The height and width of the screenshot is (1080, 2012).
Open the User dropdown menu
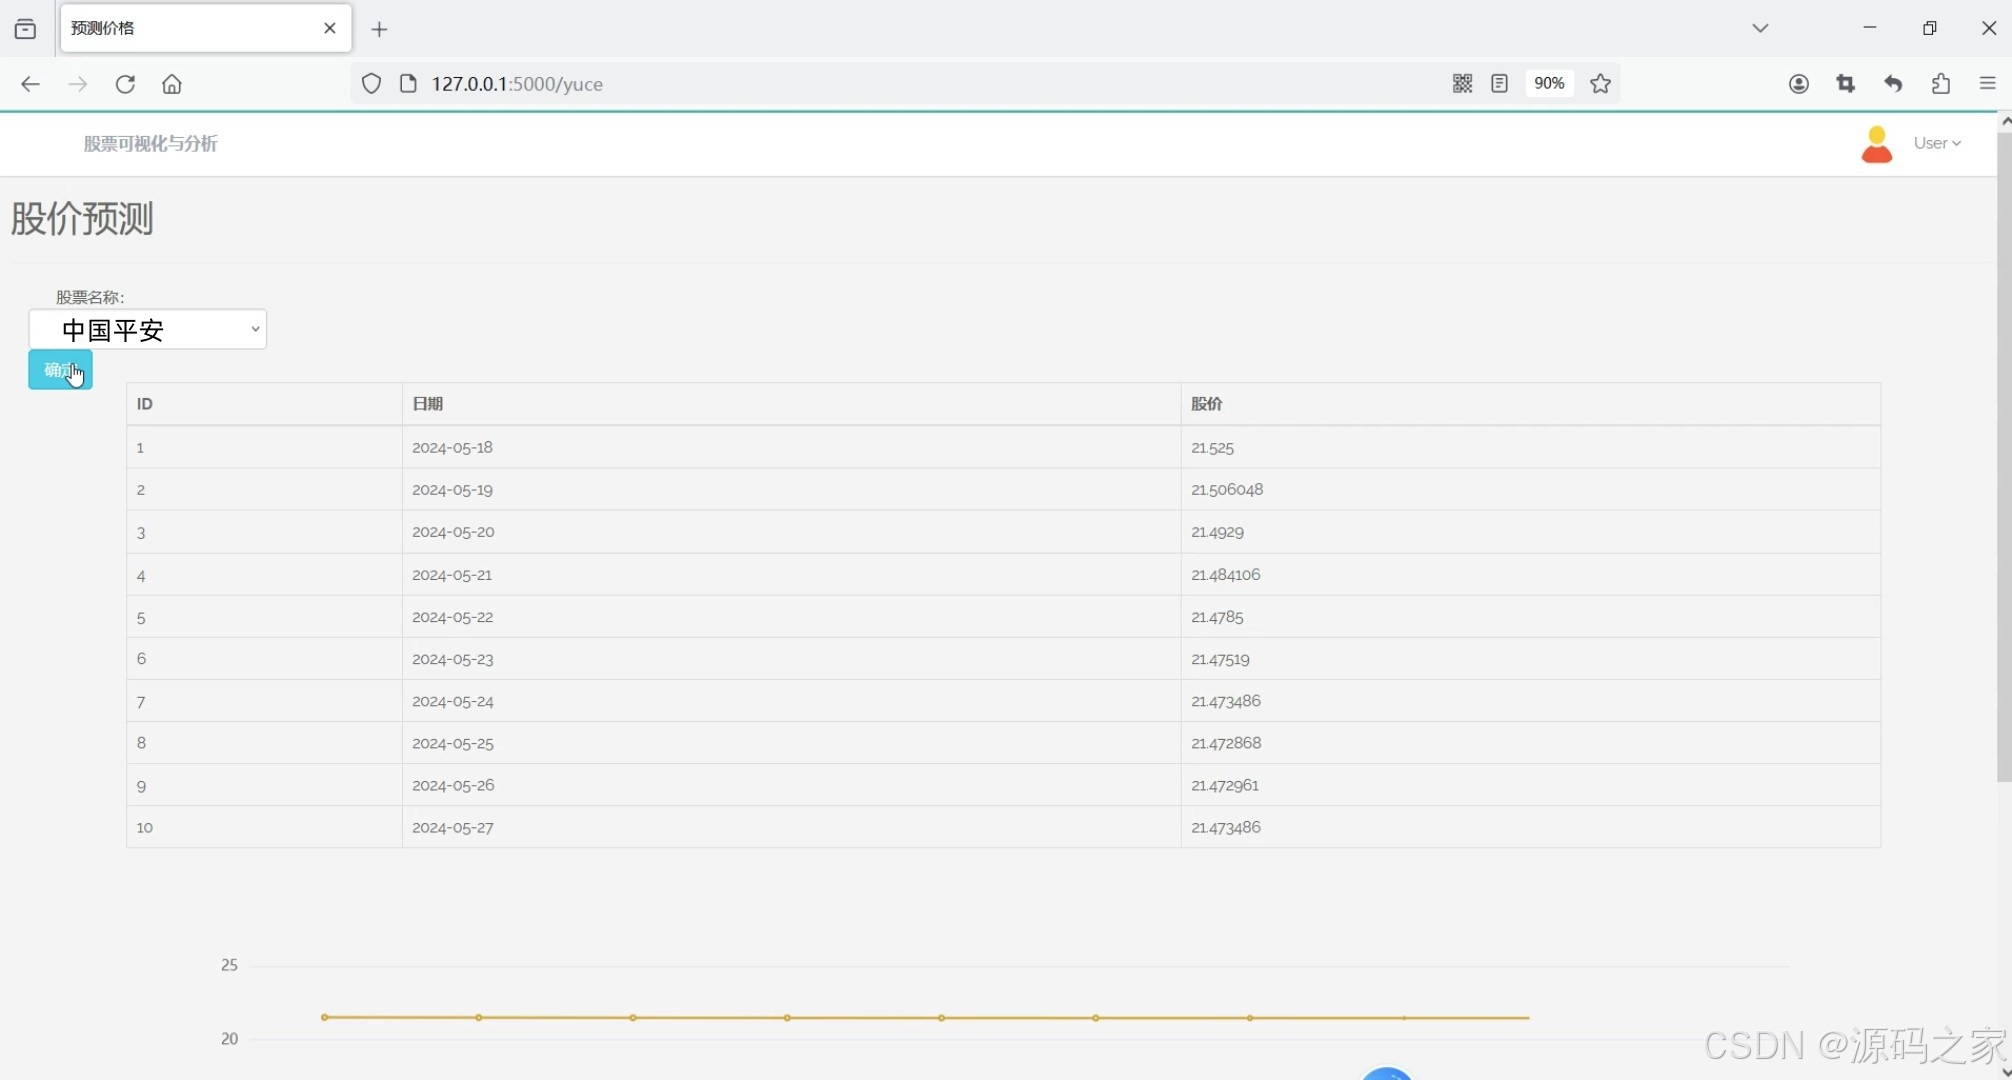coord(1937,143)
